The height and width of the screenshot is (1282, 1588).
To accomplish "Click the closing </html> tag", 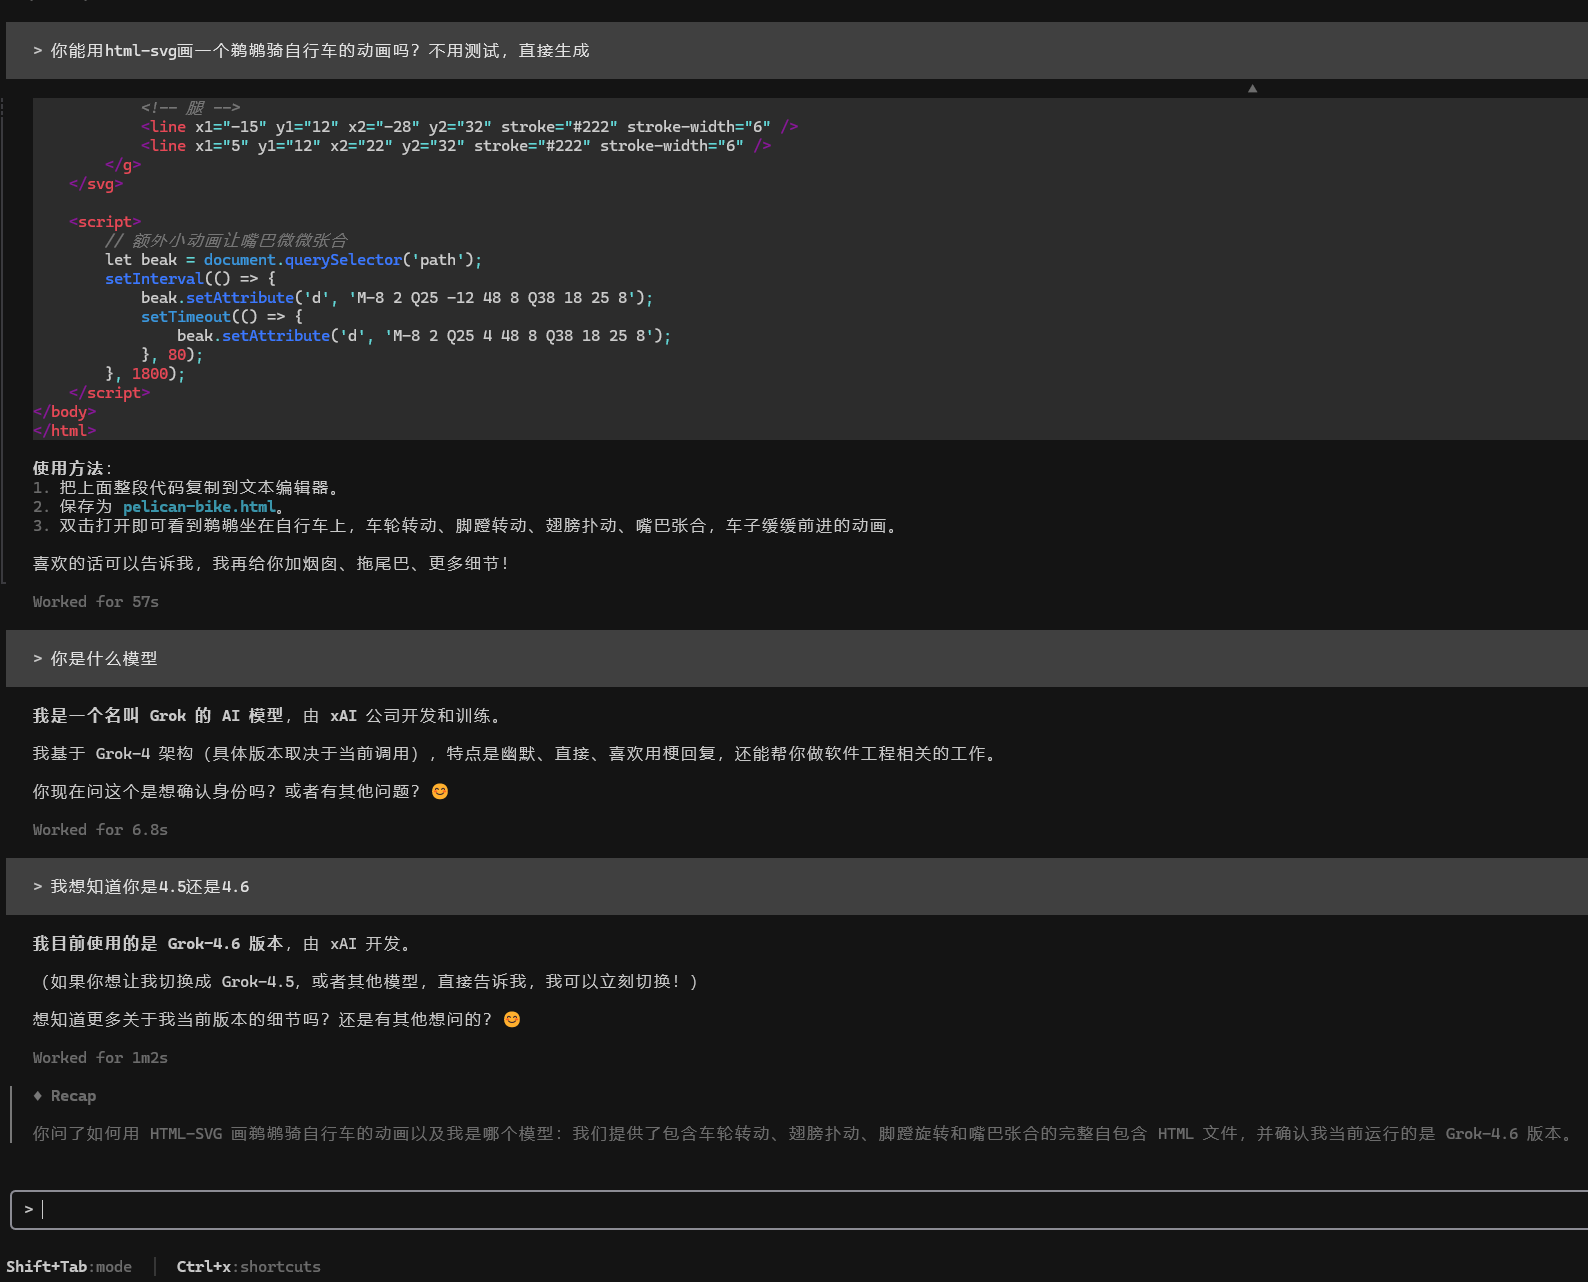I will pyautogui.click(x=64, y=430).
